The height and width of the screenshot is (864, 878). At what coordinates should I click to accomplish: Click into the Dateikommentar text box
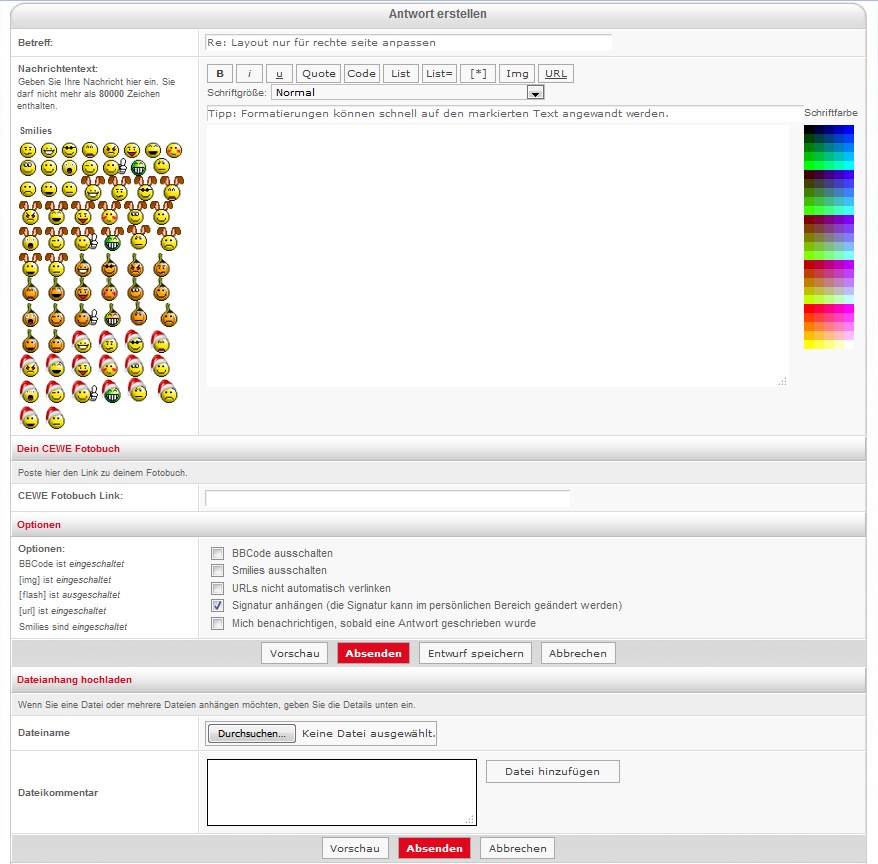click(341, 792)
